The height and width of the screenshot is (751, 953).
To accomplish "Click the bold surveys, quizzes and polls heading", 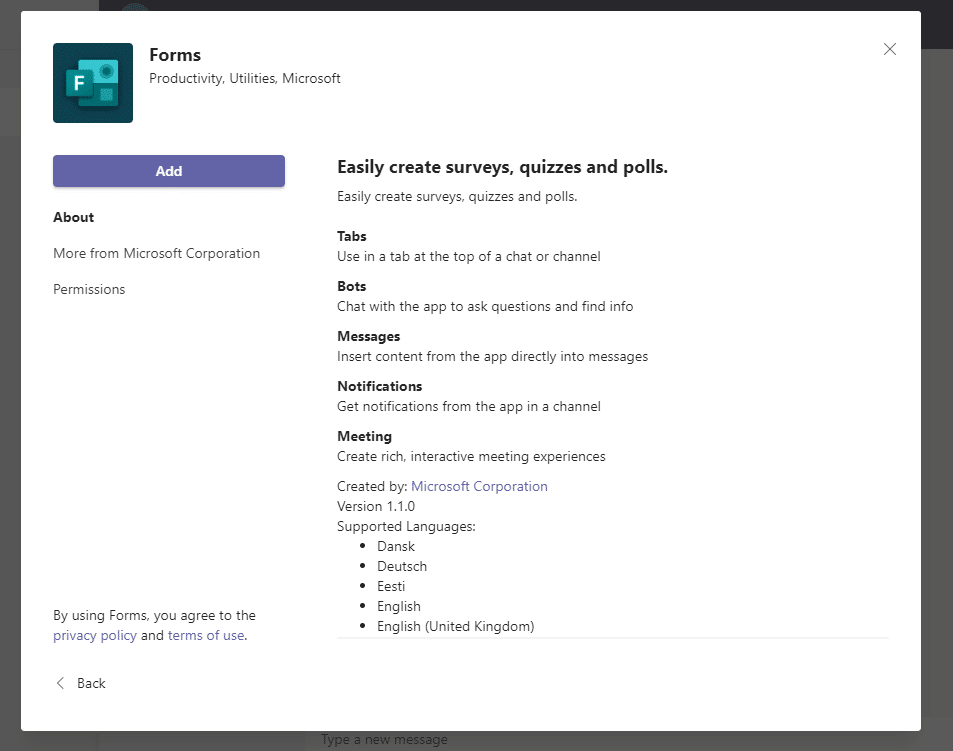I will pyautogui.click(x=502, y=167).
